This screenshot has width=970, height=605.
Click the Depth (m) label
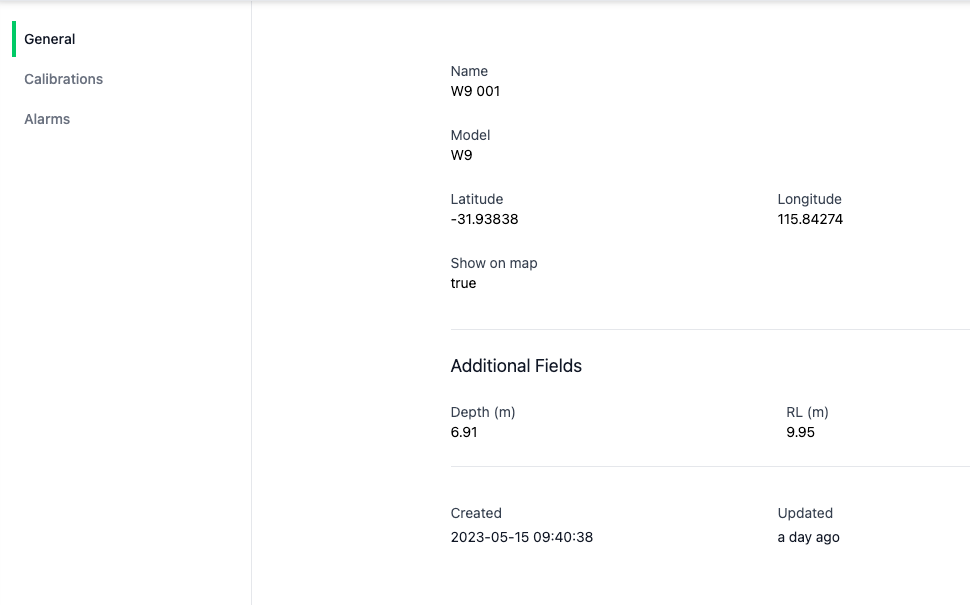tap(483, 412)
